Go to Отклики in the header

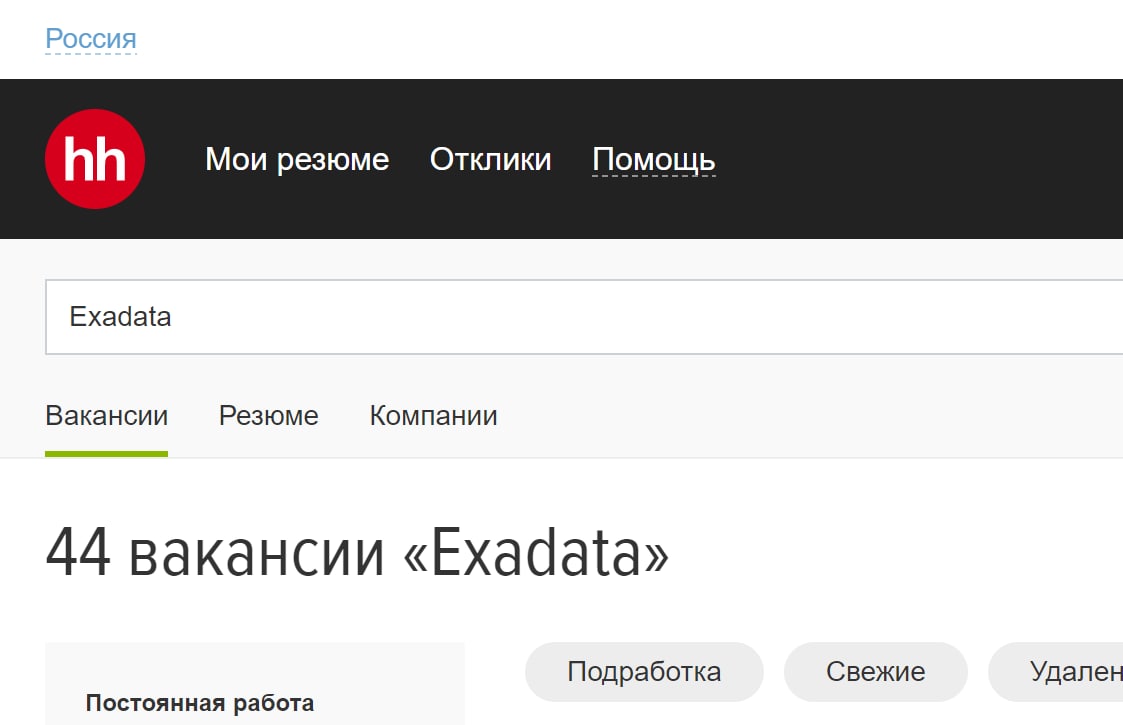point(491,159)
